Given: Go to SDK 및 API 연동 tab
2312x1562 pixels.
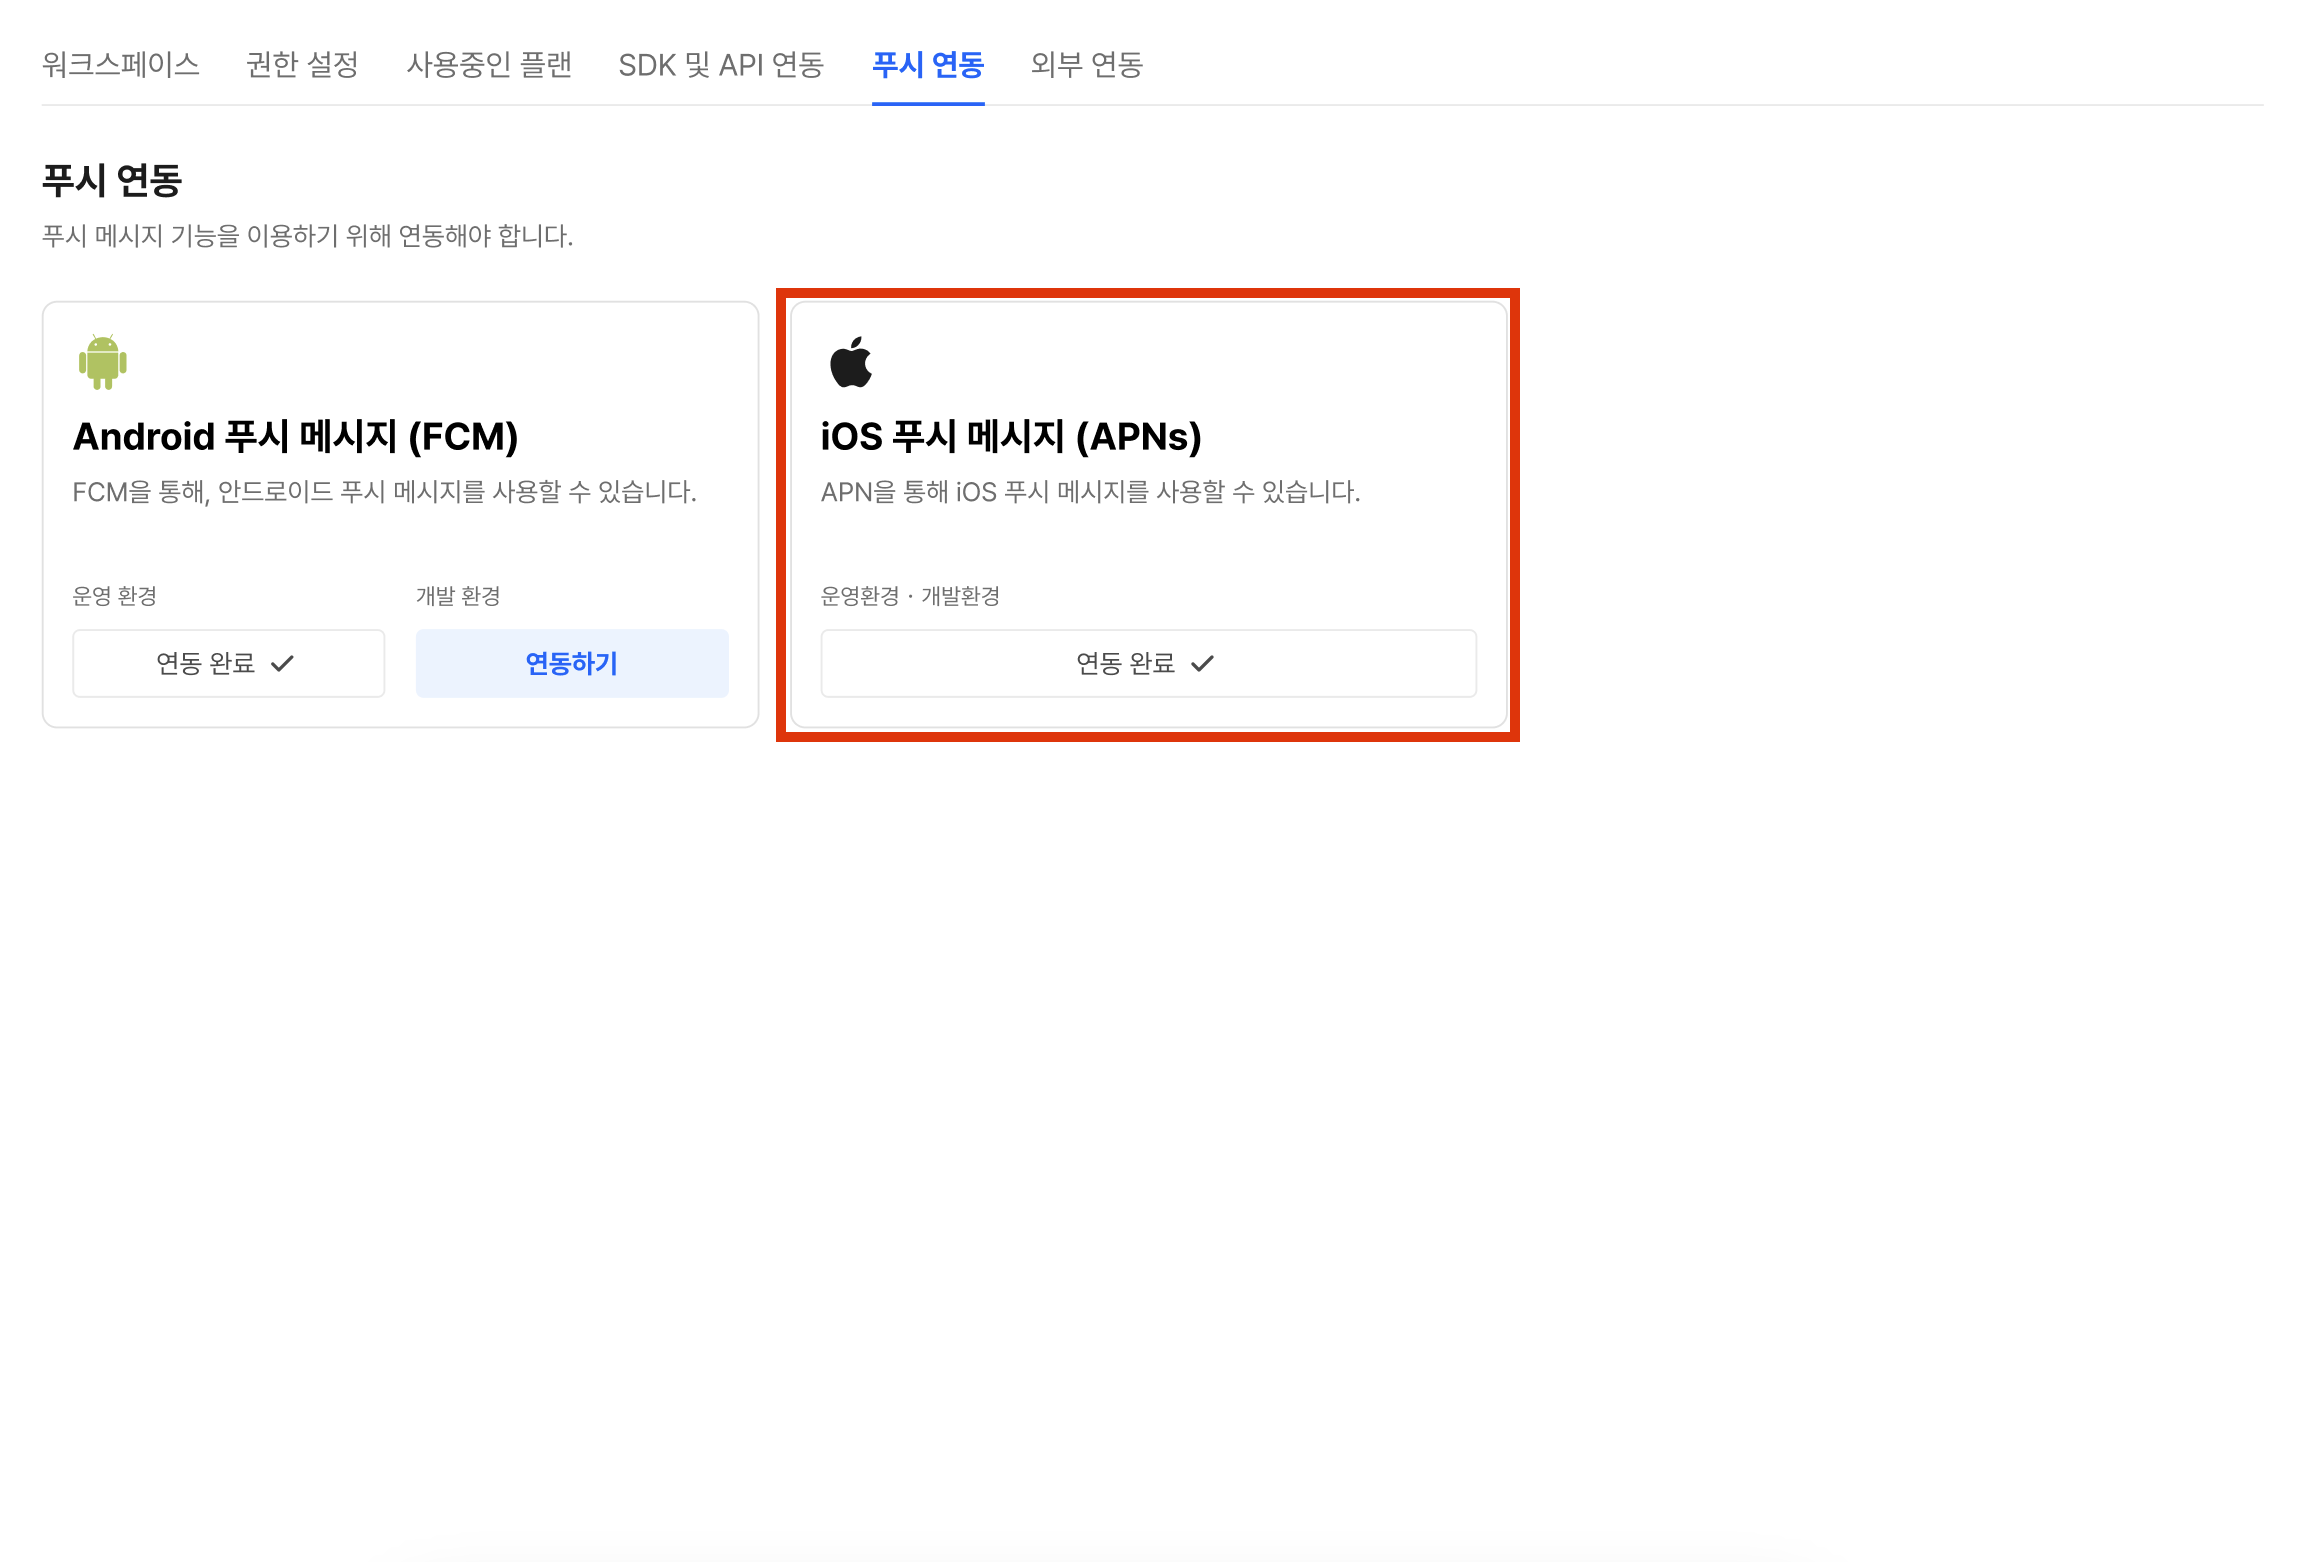Looking at the screenshot, I should tap(721, 65).
